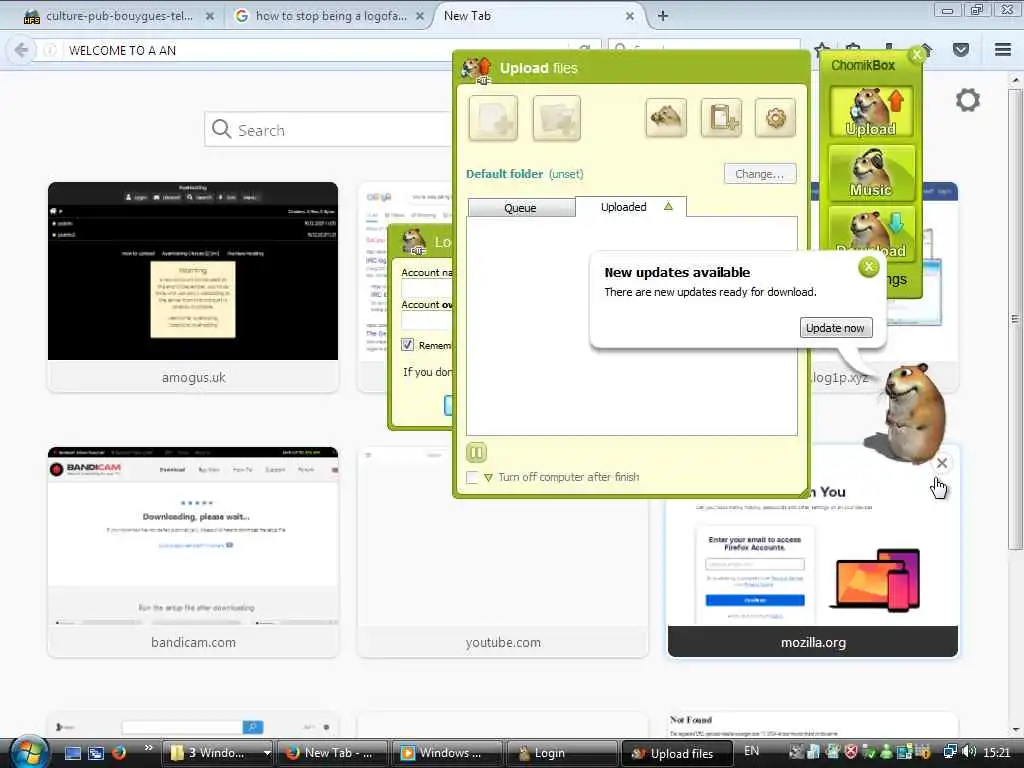Click the 15:21 clock in the tray
Viewport: 1024px width, 768px height.
997,753
